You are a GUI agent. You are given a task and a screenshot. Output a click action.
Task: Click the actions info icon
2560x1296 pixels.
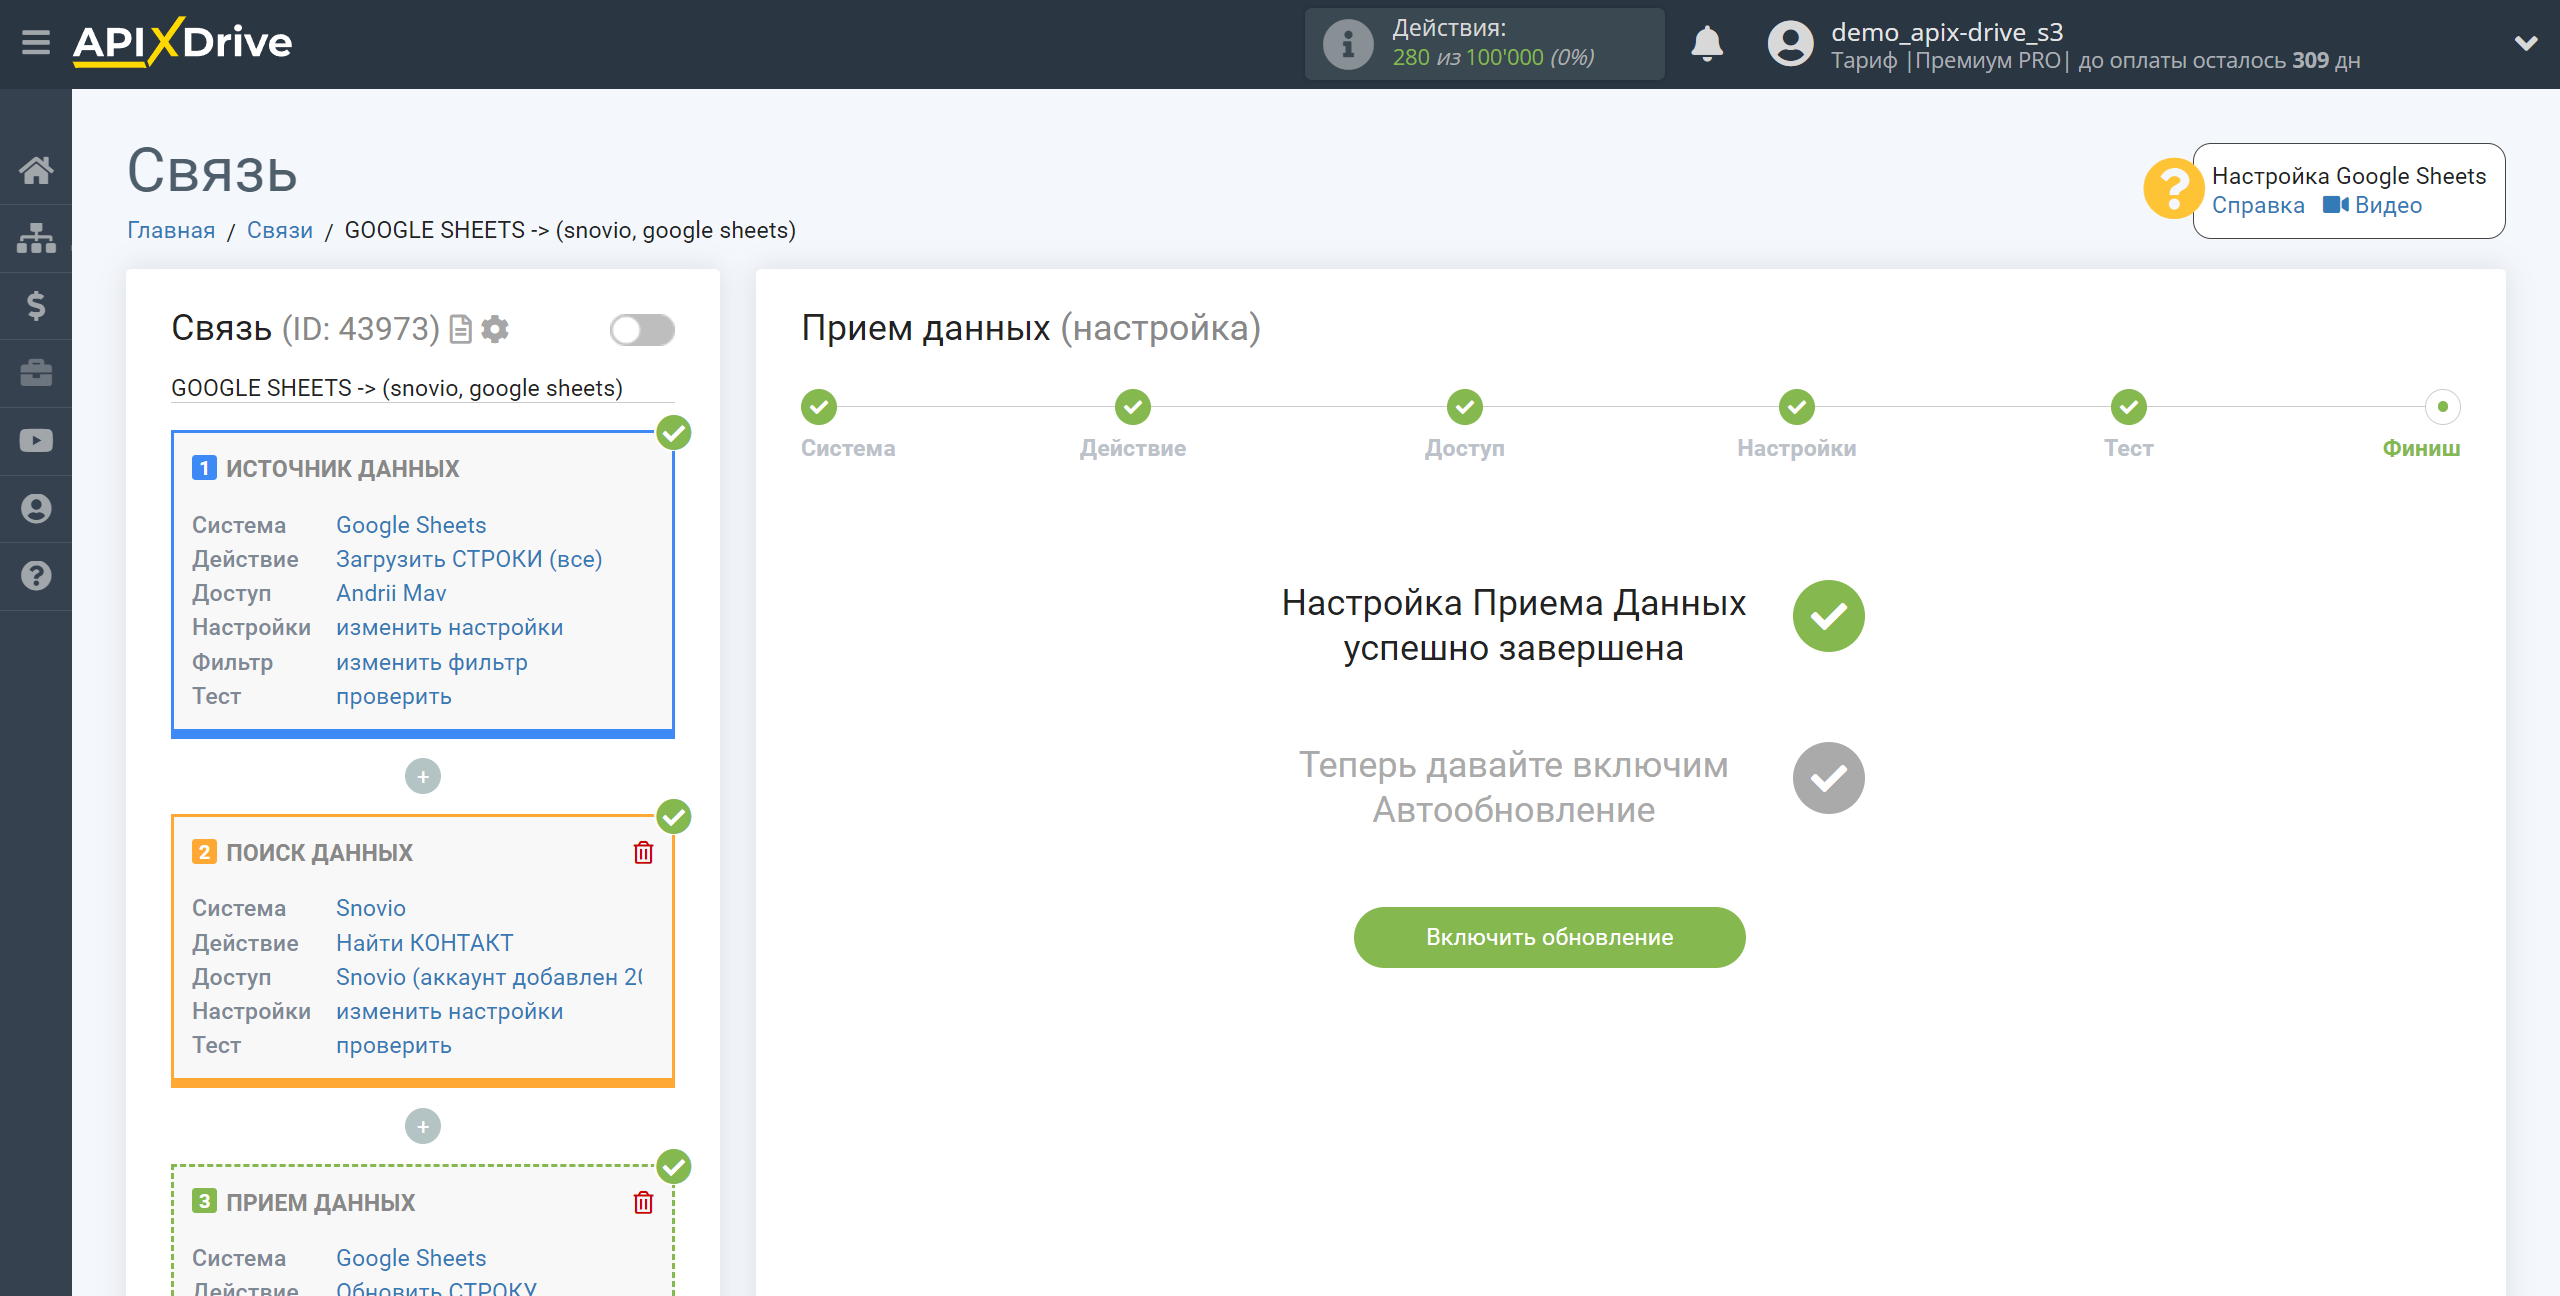(1348, 44)
